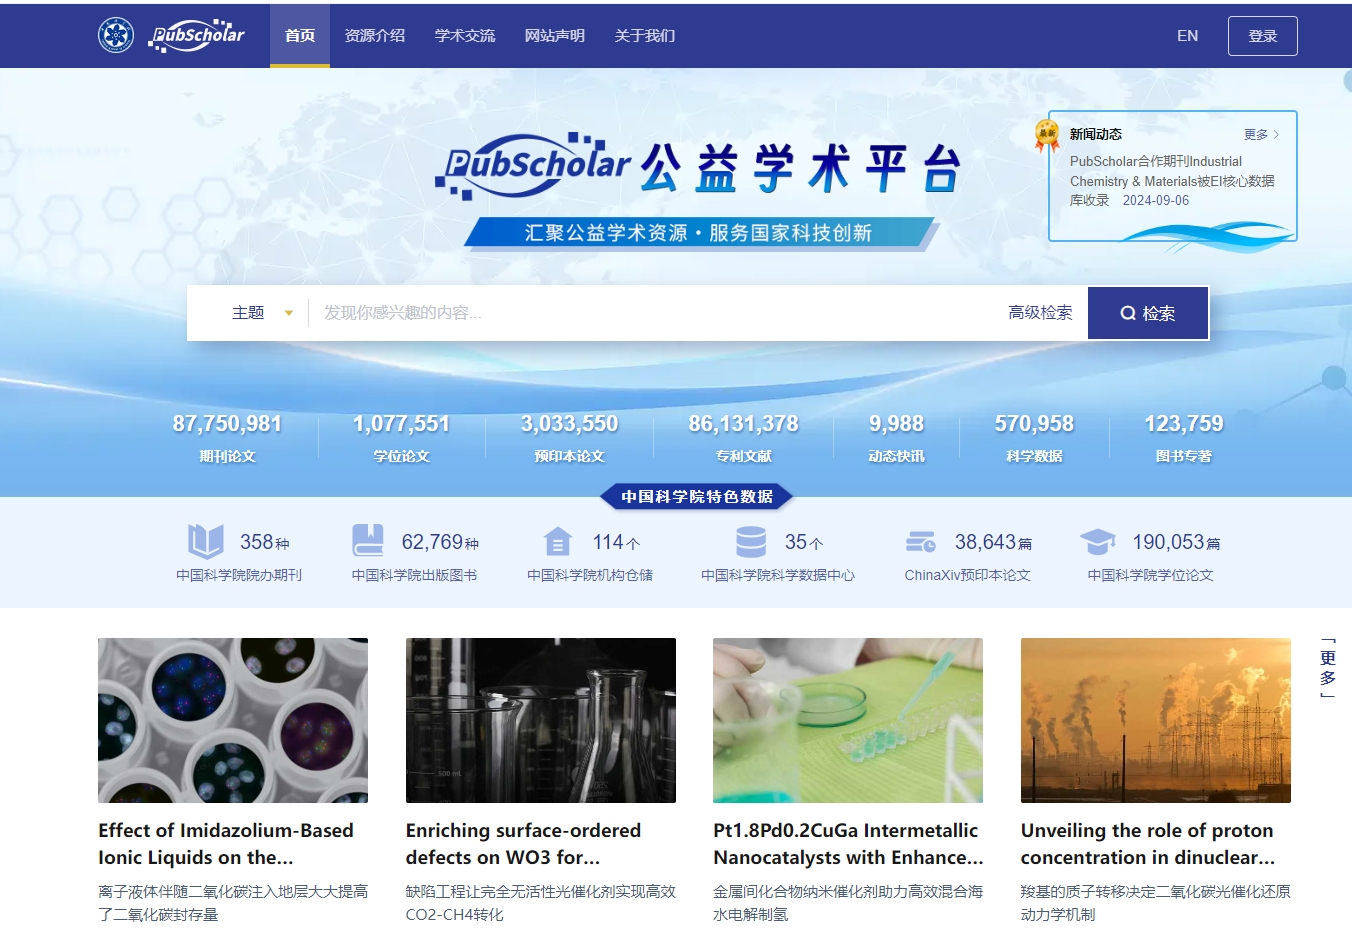Click the vertical 更多 link beside articles
The width and height of the screenshot is (1352, 929).
[x=1328, y=668]
